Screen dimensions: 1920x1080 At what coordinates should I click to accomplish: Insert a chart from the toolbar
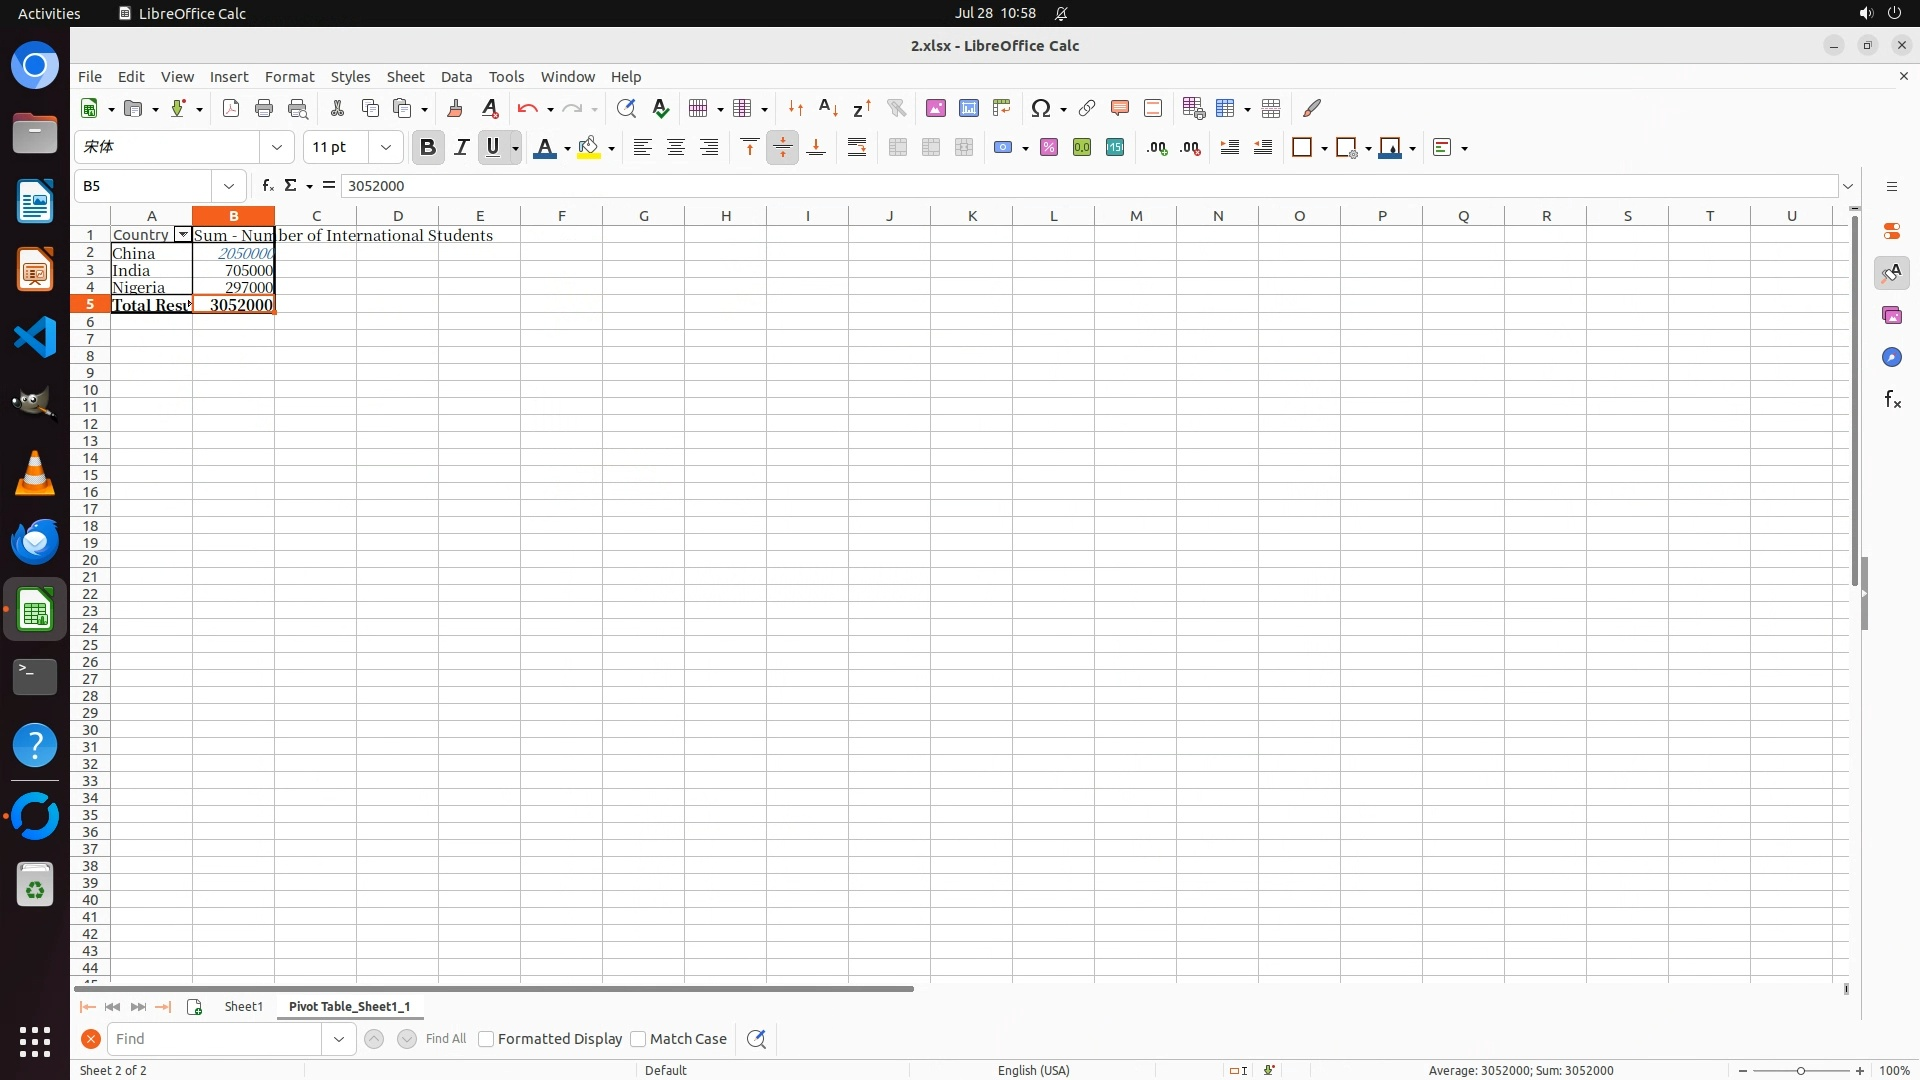click(968, 108)
